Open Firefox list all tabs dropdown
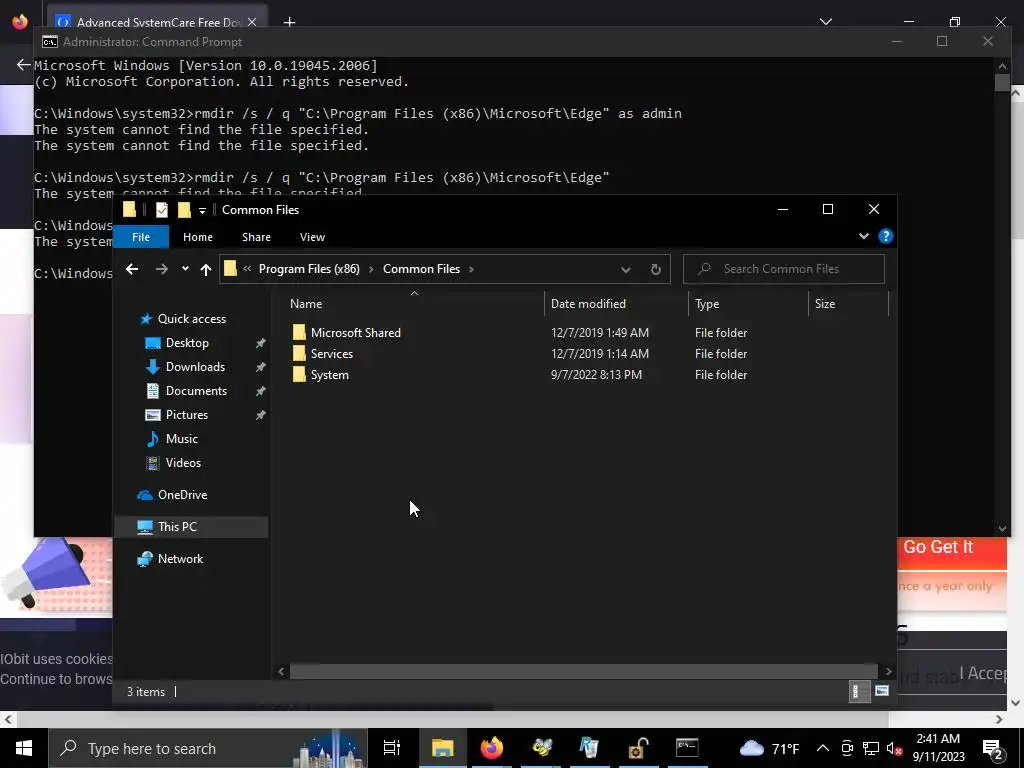Image resolution: width=1024 pixels, height=768 pixels. (x=825, y=22)
